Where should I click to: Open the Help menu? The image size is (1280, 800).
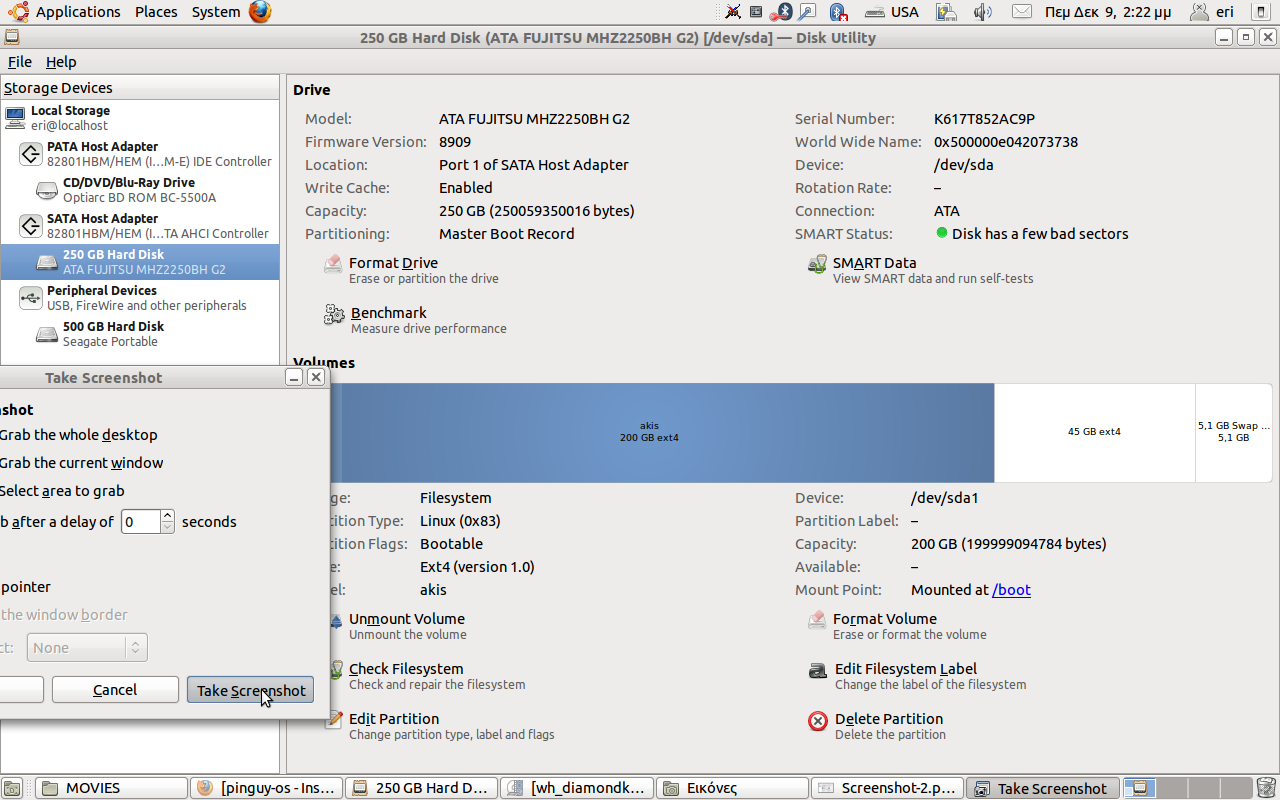tap(61, 62)
